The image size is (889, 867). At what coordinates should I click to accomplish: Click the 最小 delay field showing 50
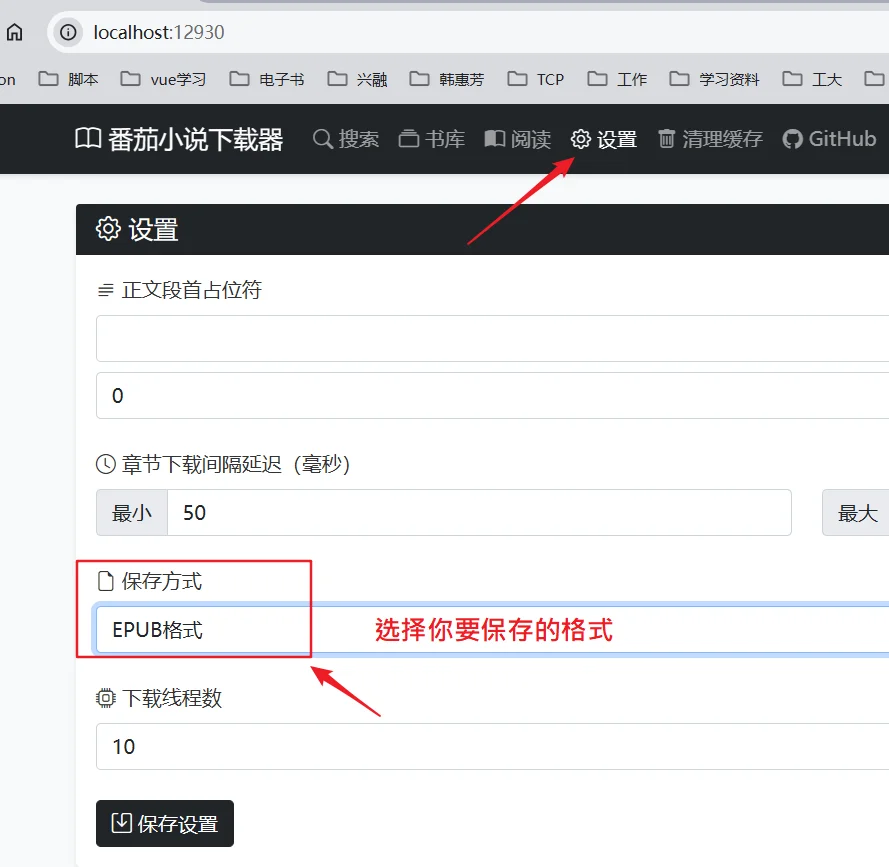(479, 513)
